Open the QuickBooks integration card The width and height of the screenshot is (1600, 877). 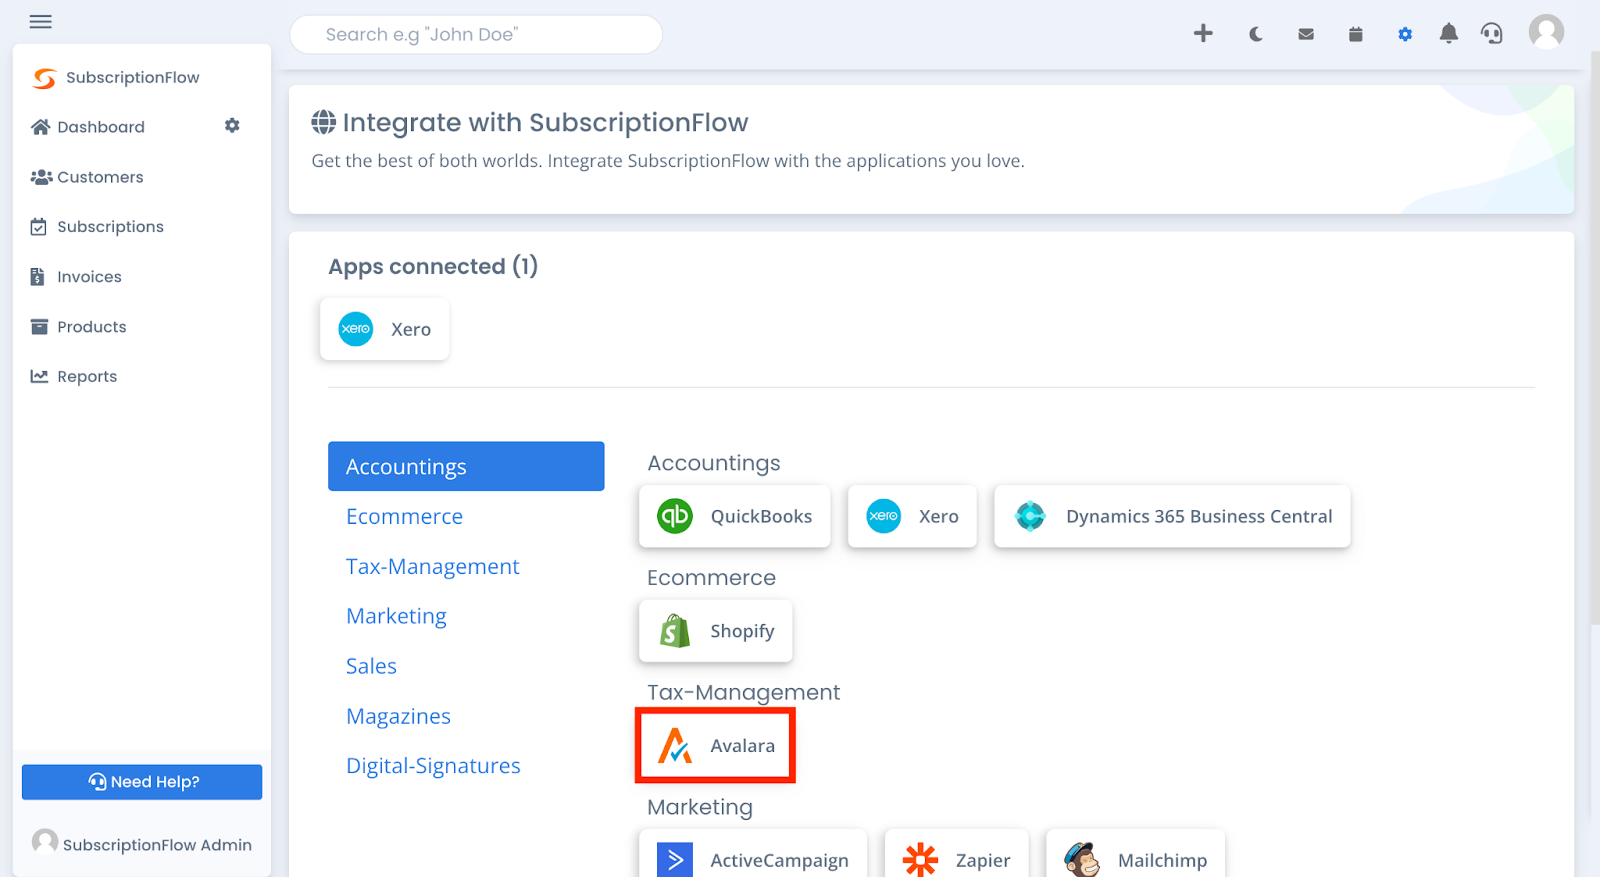[735, 517]
